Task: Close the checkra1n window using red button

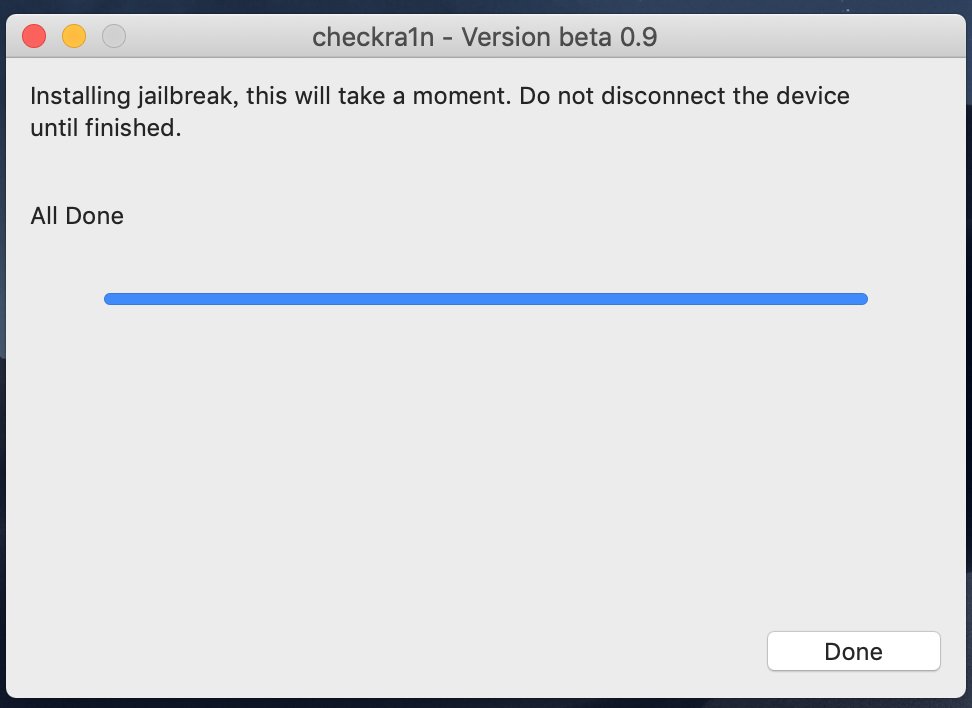Action: 34,37
